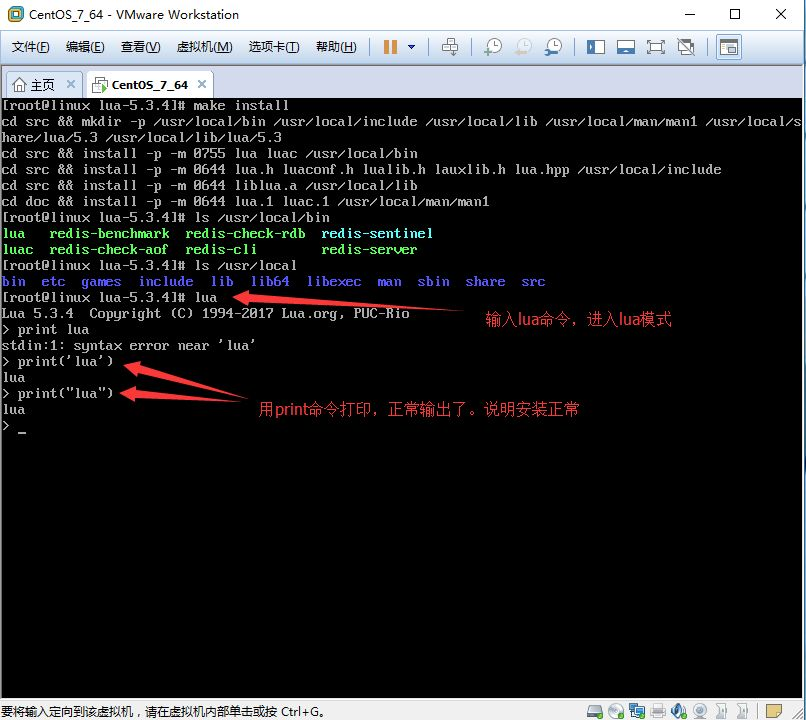The height and width of the screenshot is (720, 806).
Task: Click the 'redis-benchmark' file name
Action: [x=109, y=233]
